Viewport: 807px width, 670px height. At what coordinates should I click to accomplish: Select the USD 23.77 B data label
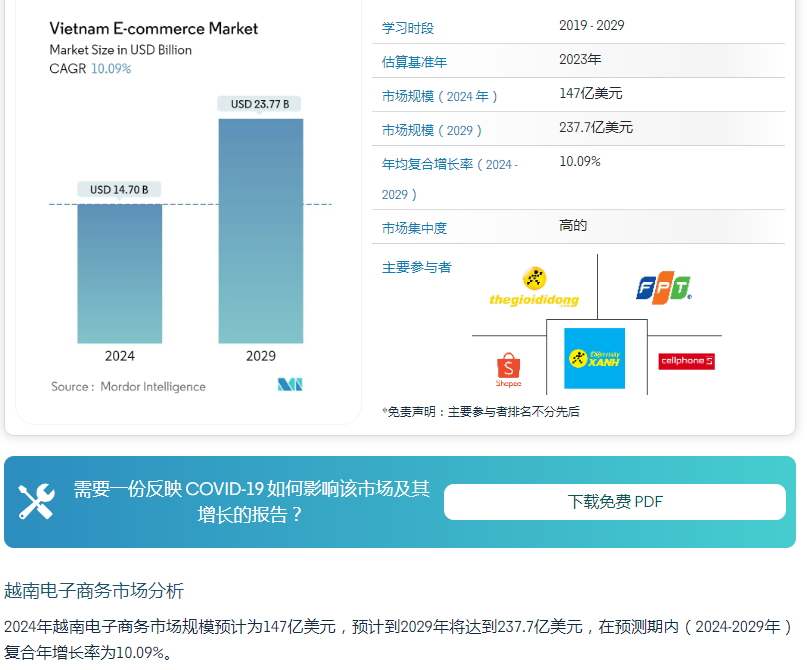[x=260, y=104]
